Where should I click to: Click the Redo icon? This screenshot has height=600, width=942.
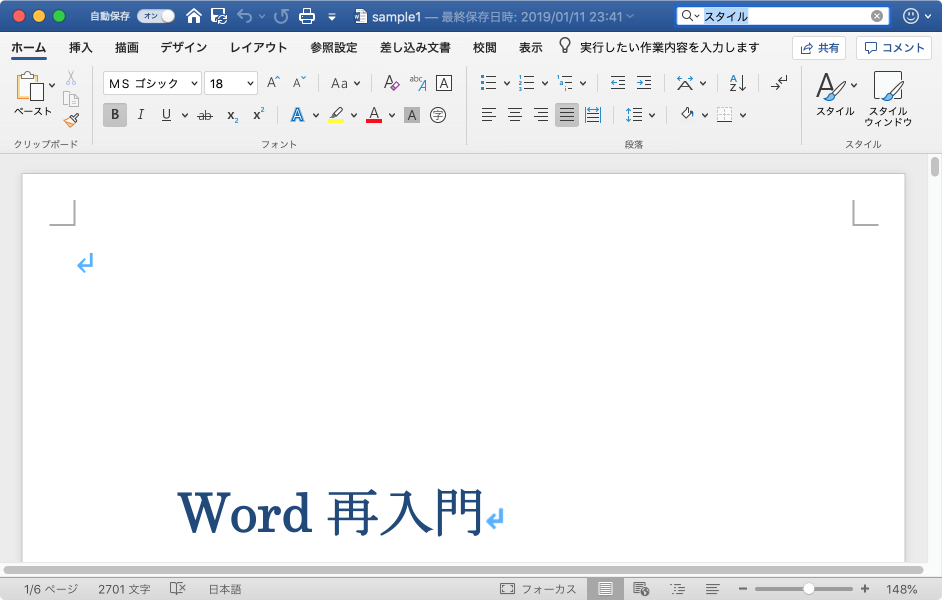coord(281,16)
